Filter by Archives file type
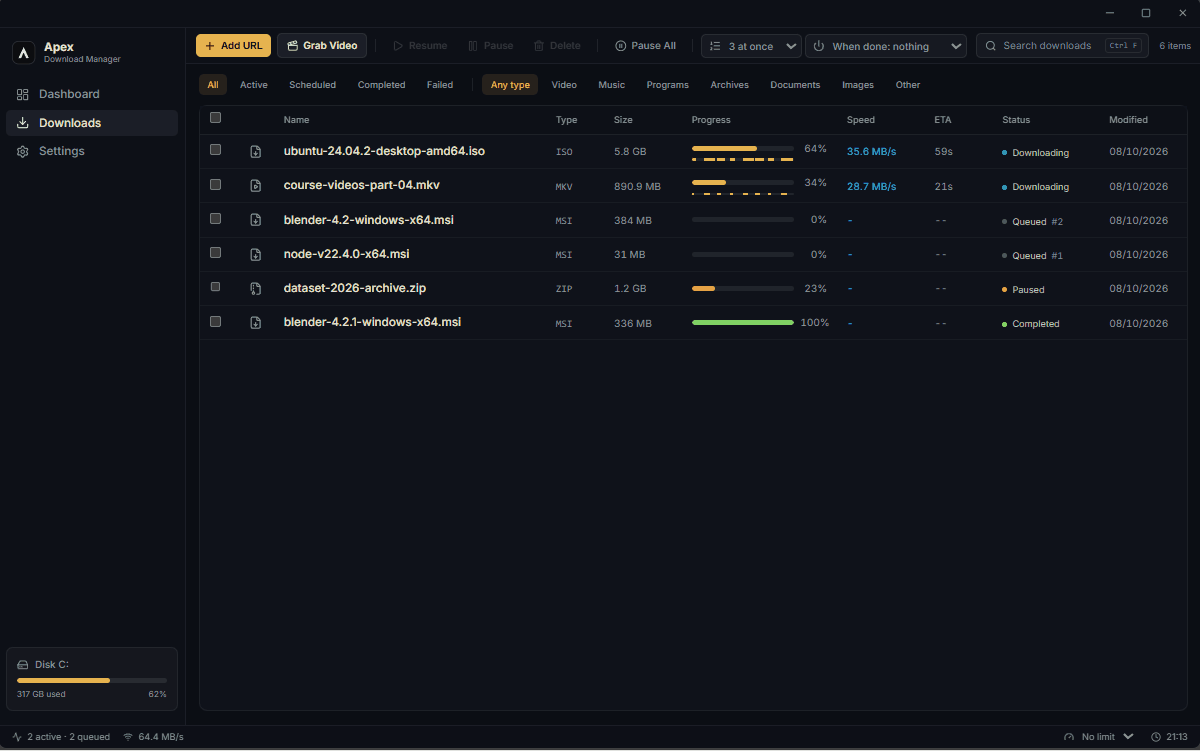 tap(730, 85)
